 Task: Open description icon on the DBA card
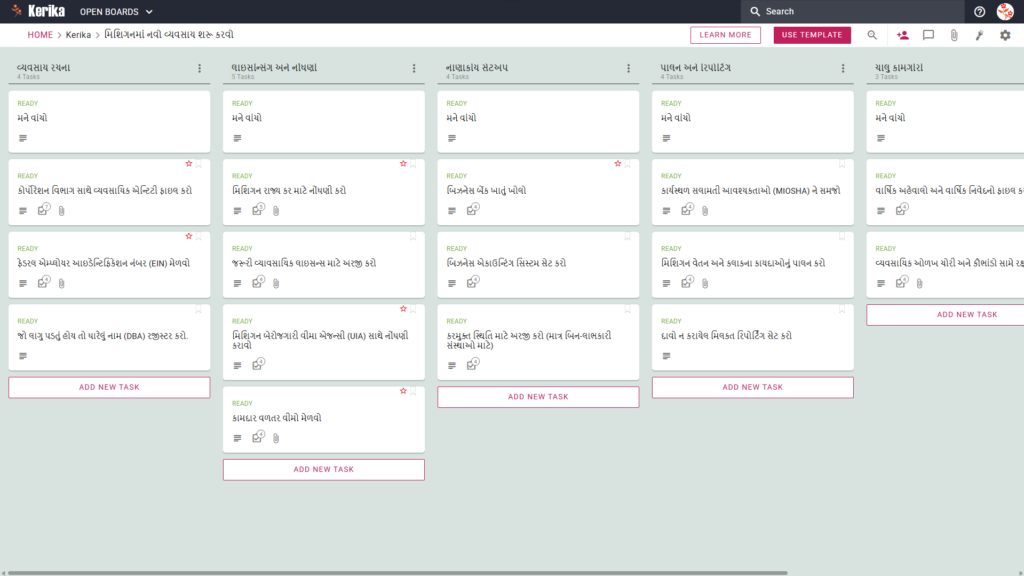(23, 356)
